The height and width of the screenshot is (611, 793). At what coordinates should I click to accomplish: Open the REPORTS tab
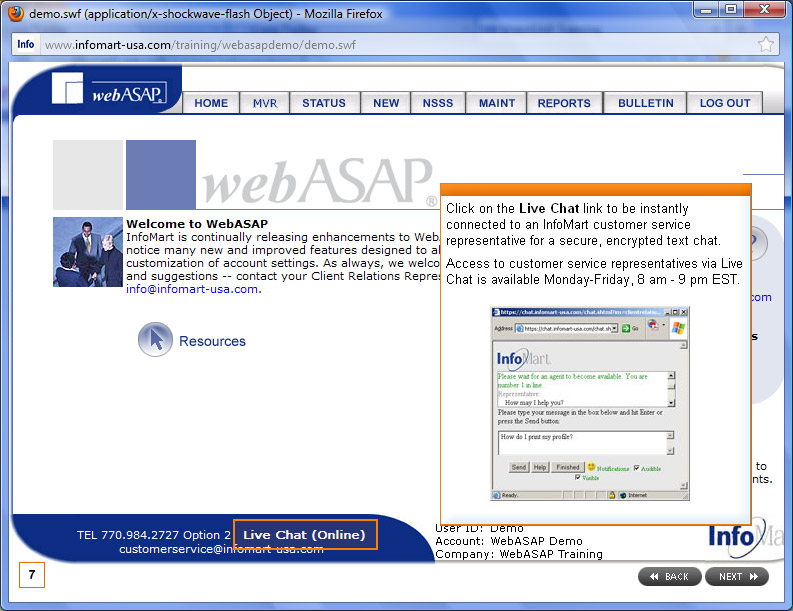click(x=564, y=103)
